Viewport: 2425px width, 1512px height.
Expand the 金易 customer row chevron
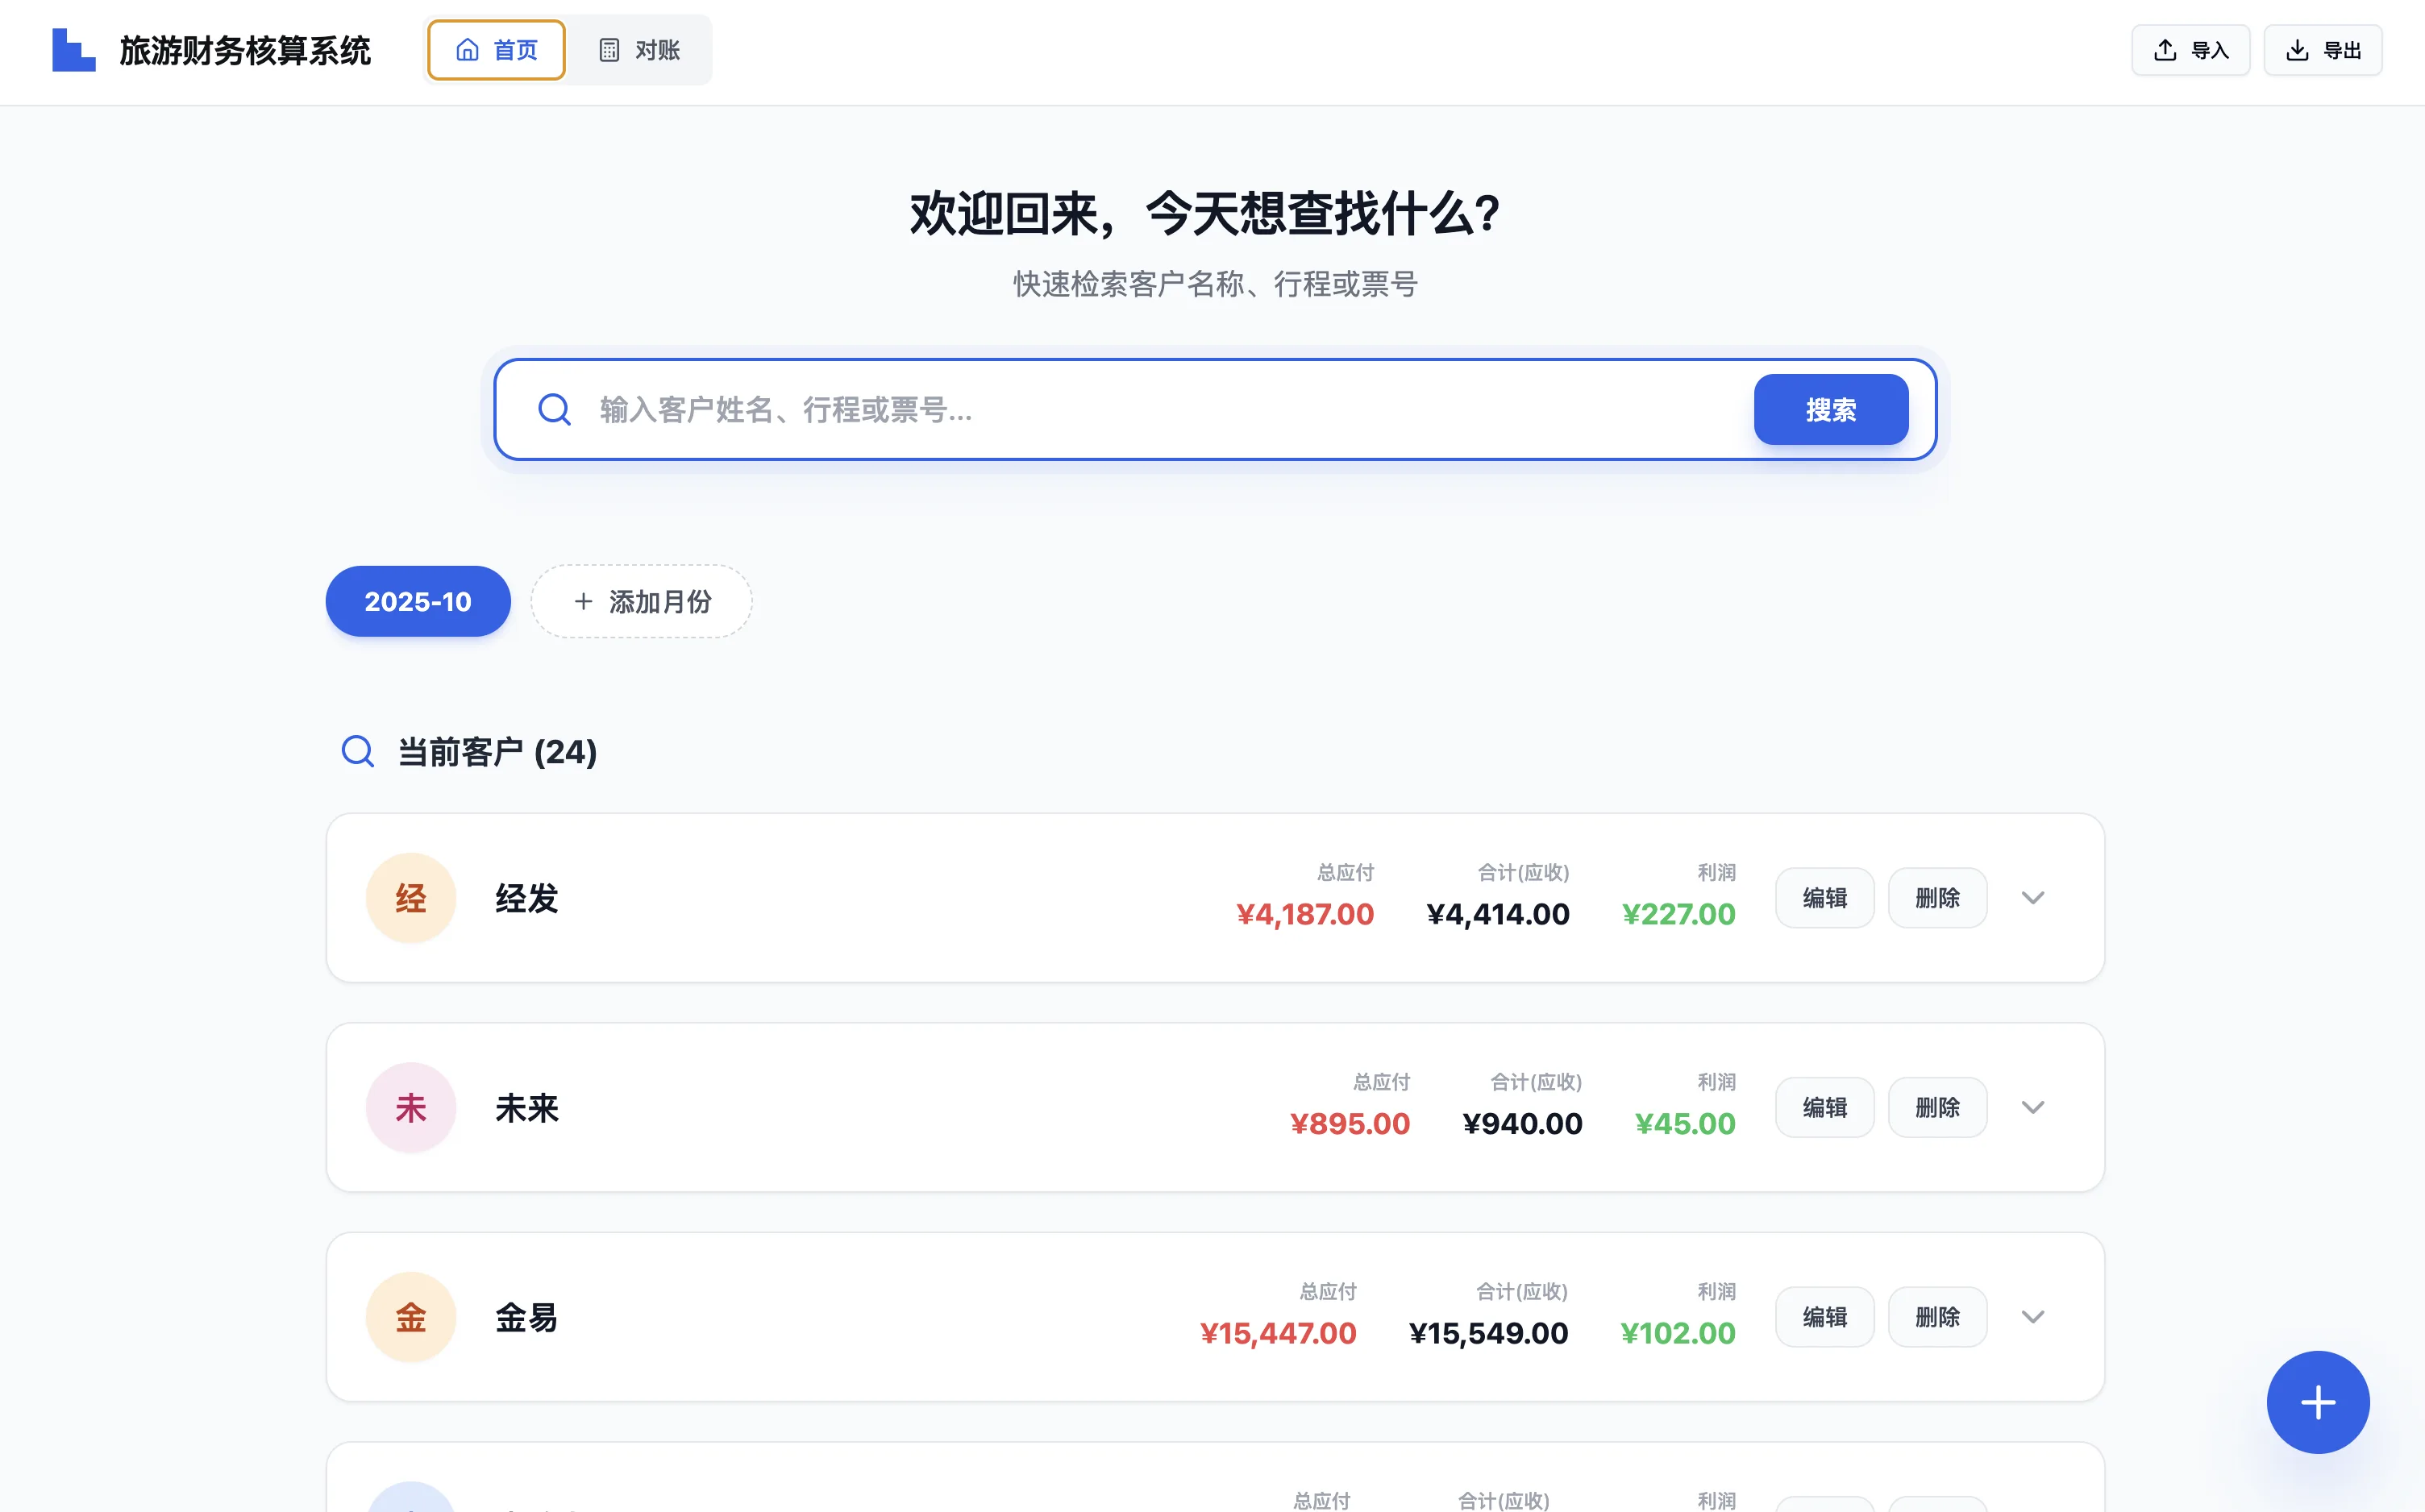(x=2033, y=1317)
